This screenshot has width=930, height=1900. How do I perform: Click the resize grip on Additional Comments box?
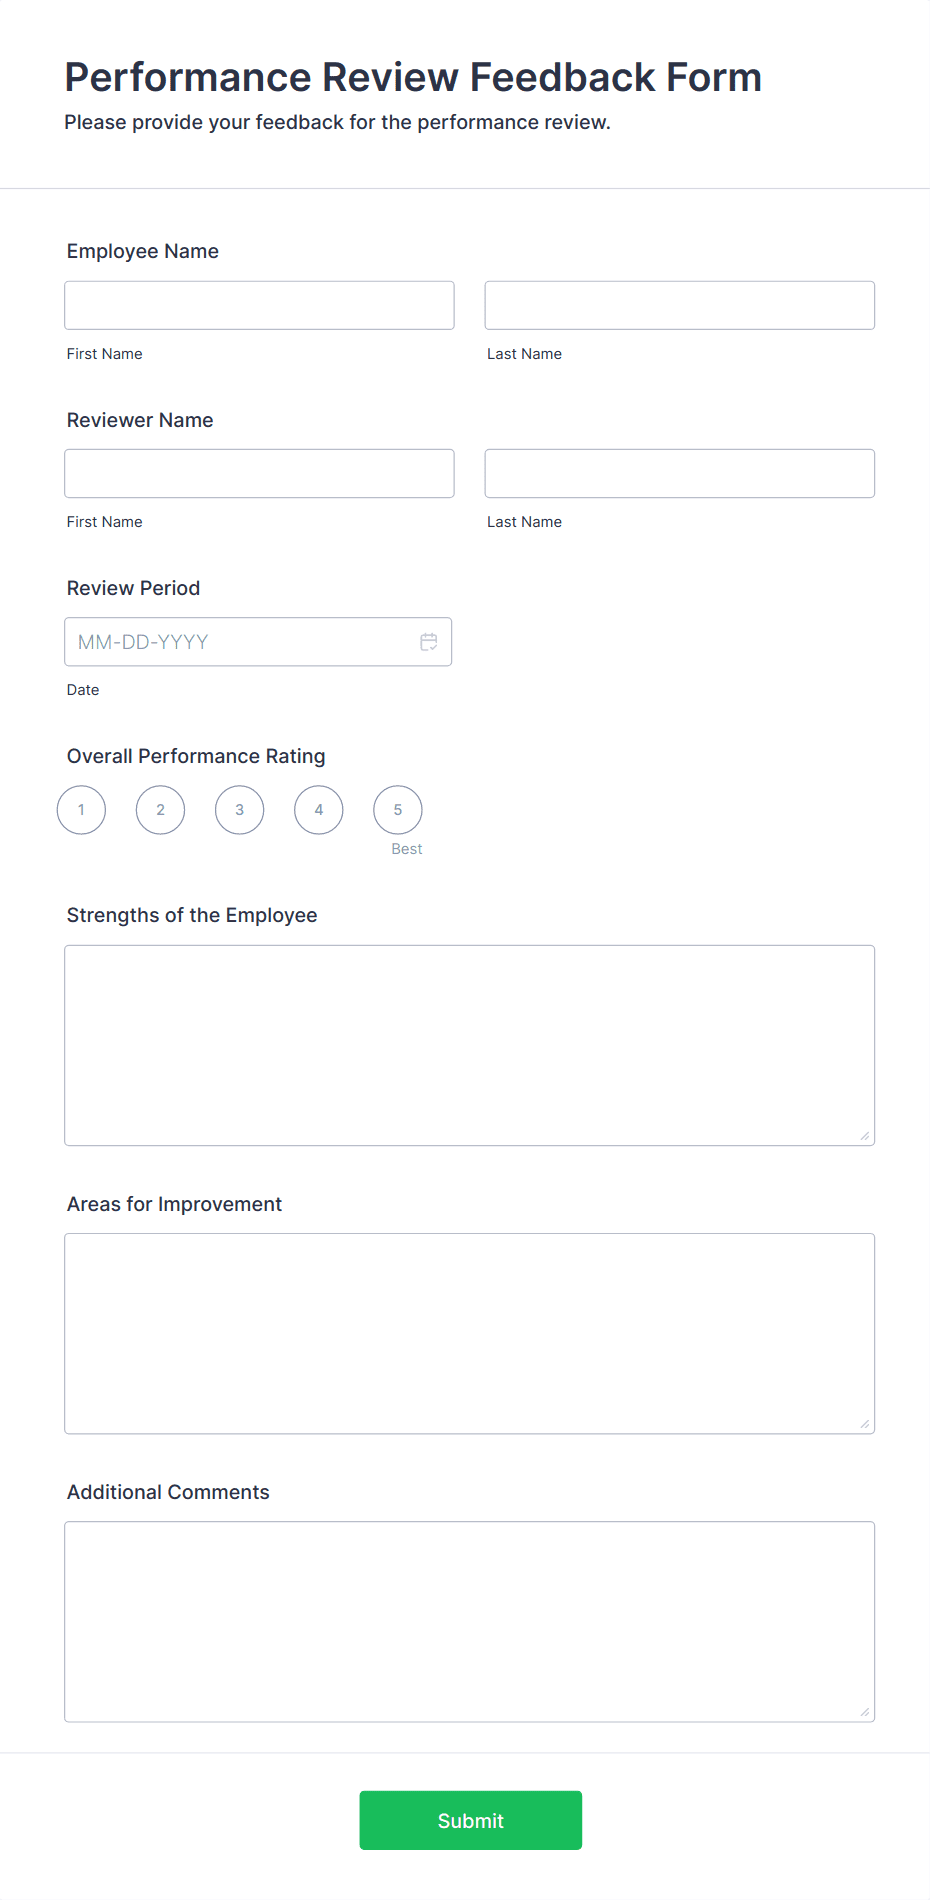coord(864,1712)
